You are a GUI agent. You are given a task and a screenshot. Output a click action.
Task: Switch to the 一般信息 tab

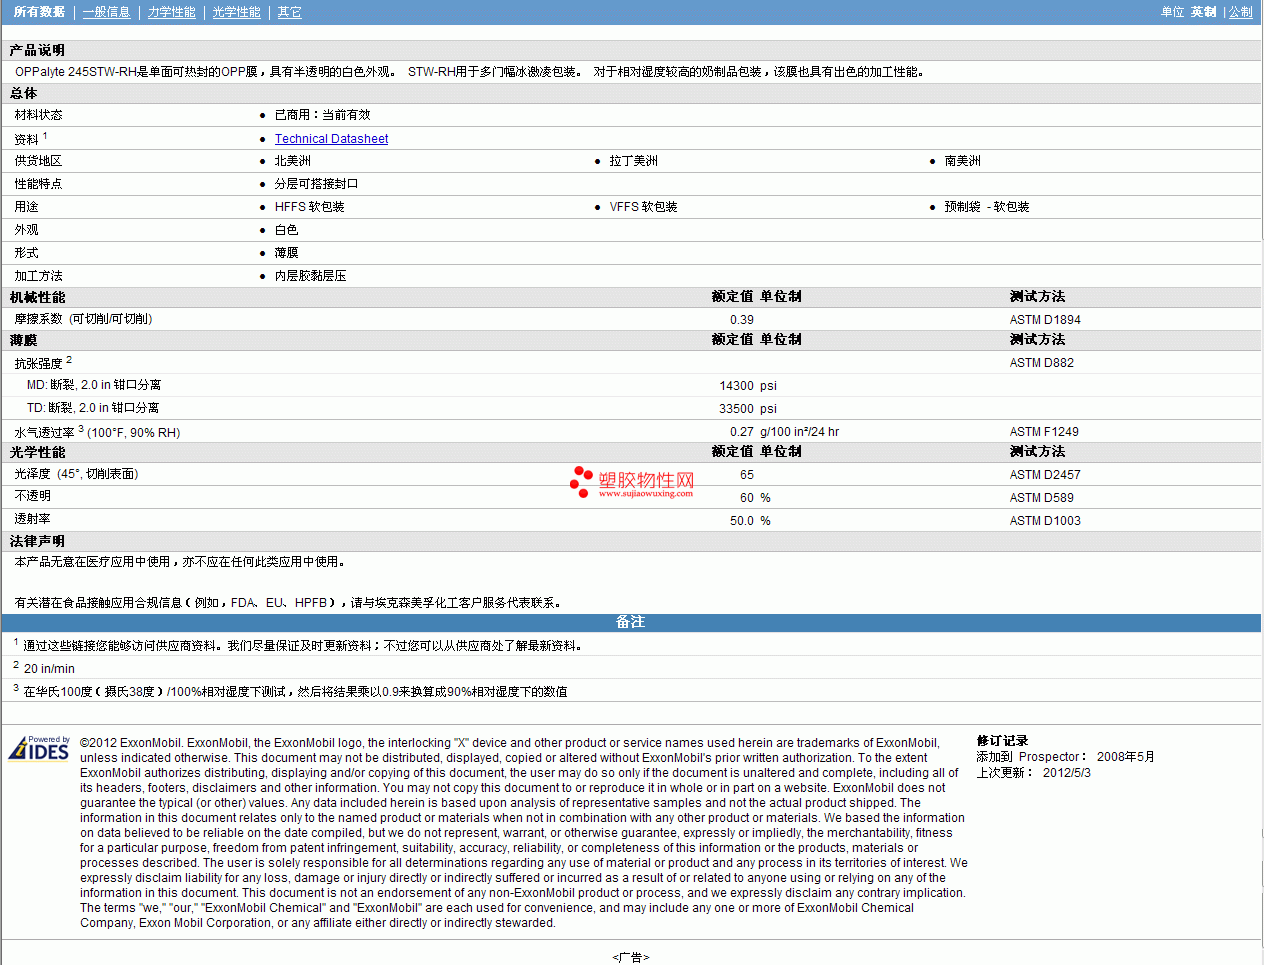[x=106, y=12]
